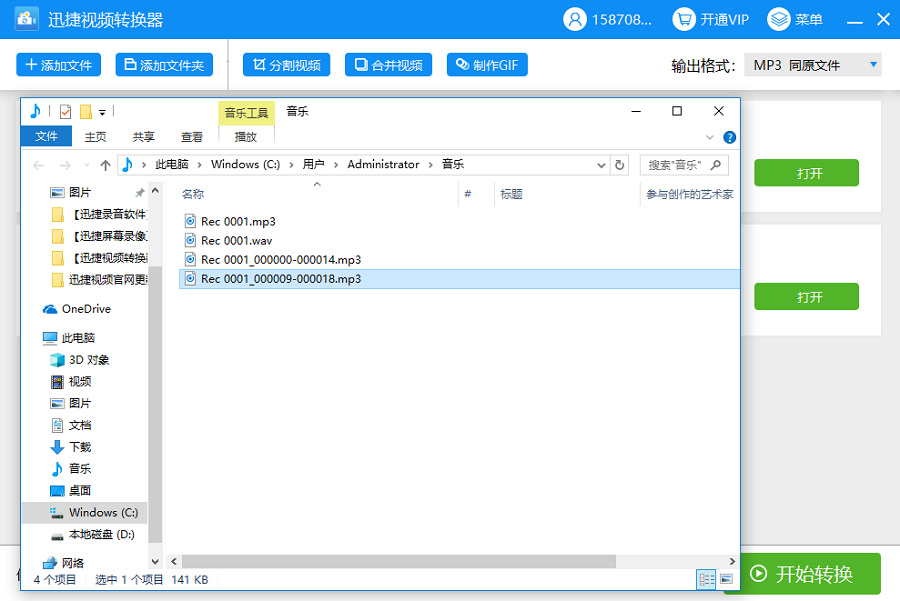Open the VIP shopping cart icon
900x601 pixels.
[x=684, y=19]
